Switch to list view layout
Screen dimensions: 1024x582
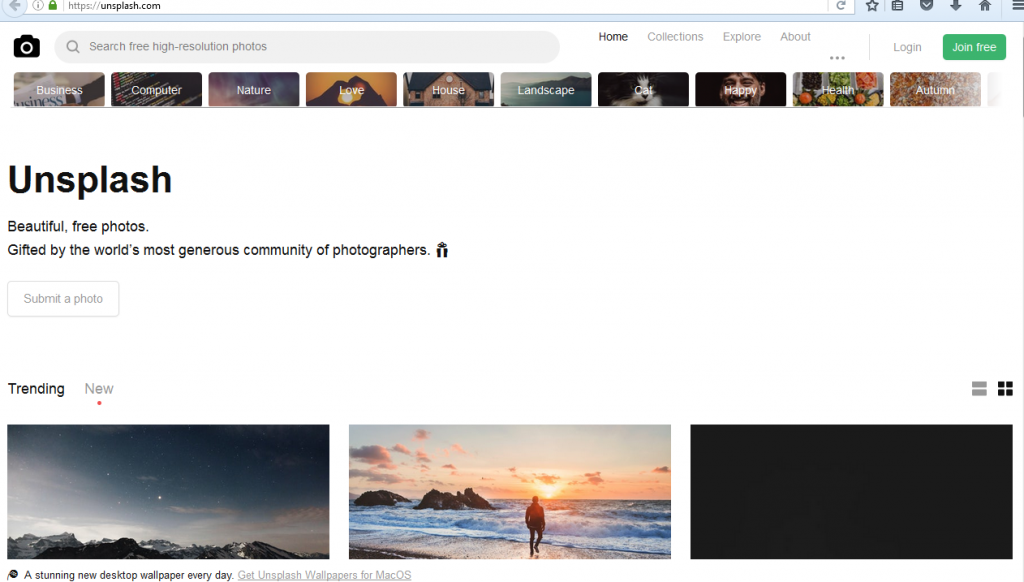pyautogui.click(x=979, y=389)
